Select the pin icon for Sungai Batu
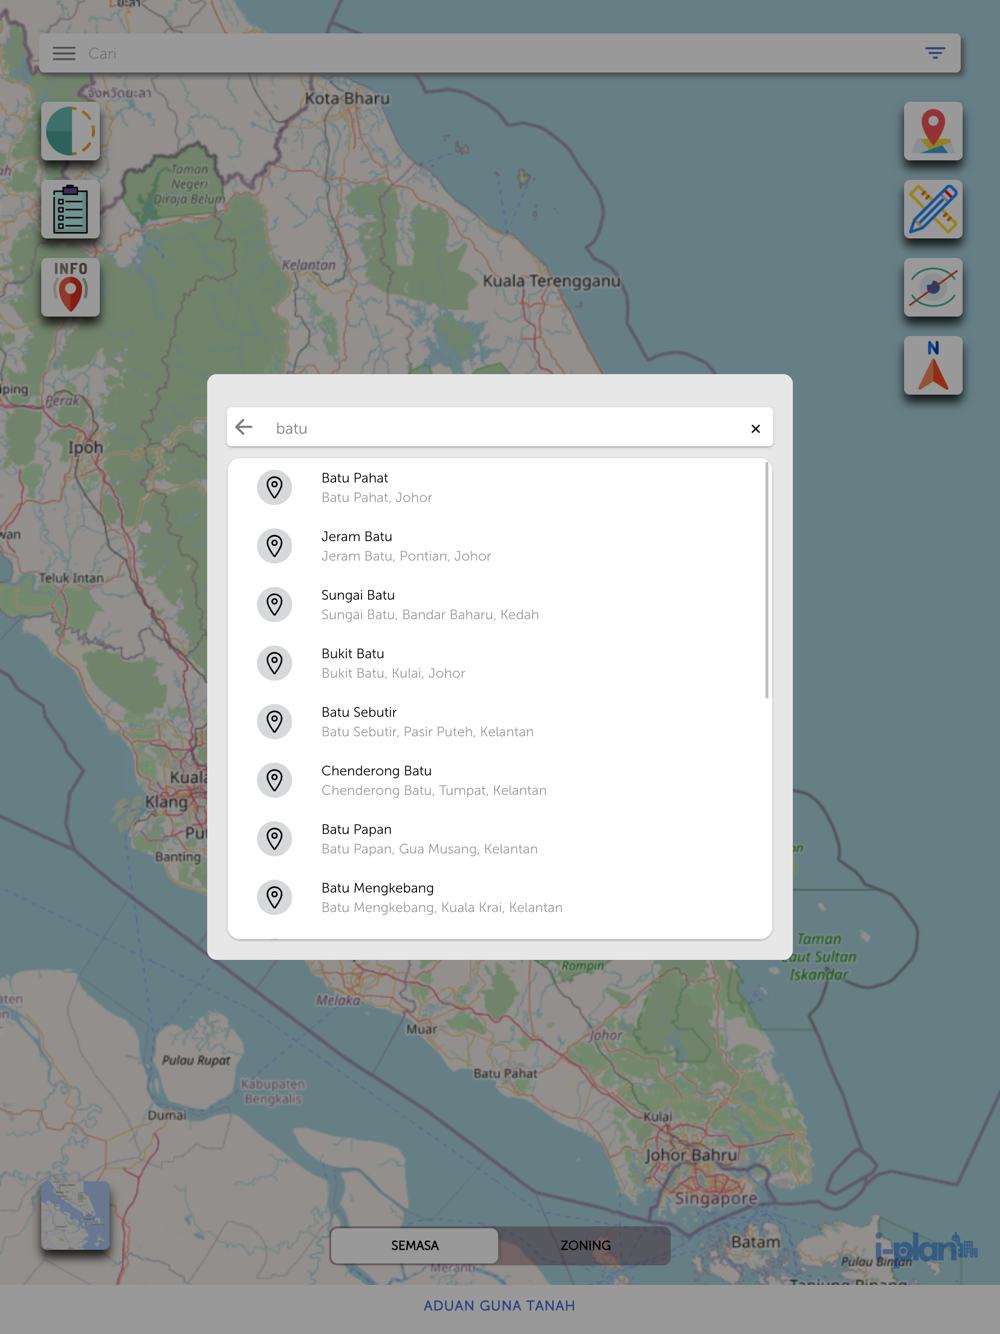Screen dimensions: 1000x1334 pos(274,604)
